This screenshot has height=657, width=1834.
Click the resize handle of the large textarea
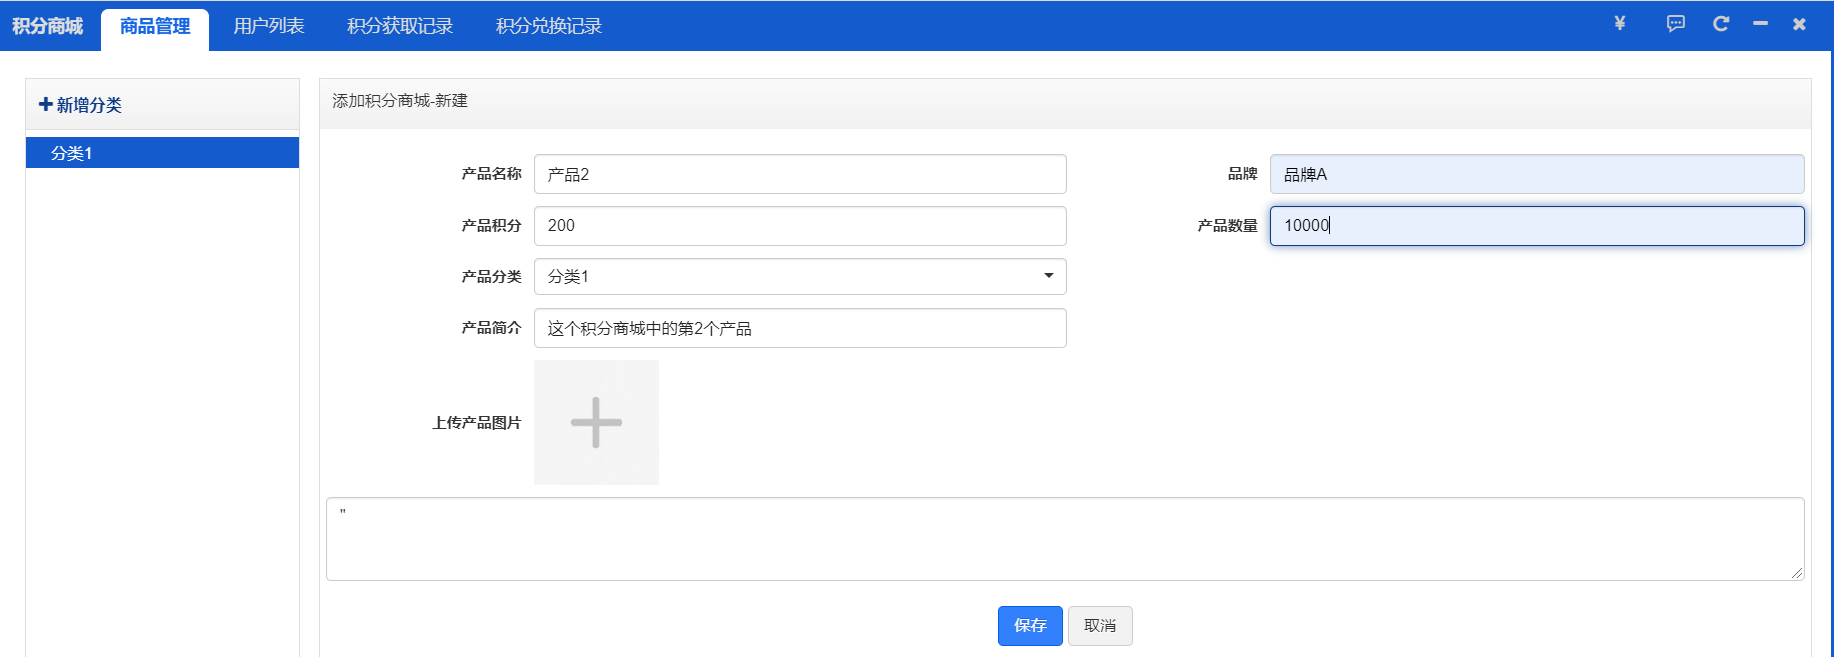1797,573
